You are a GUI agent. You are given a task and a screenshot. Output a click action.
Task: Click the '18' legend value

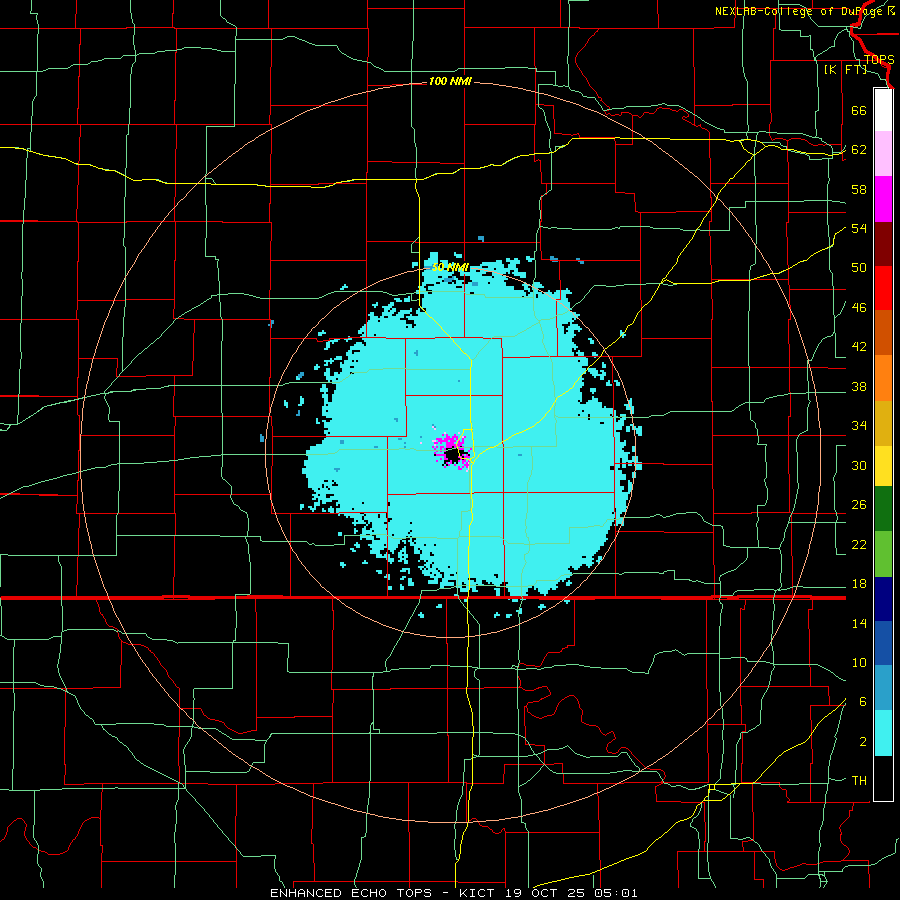click(859, 584)
